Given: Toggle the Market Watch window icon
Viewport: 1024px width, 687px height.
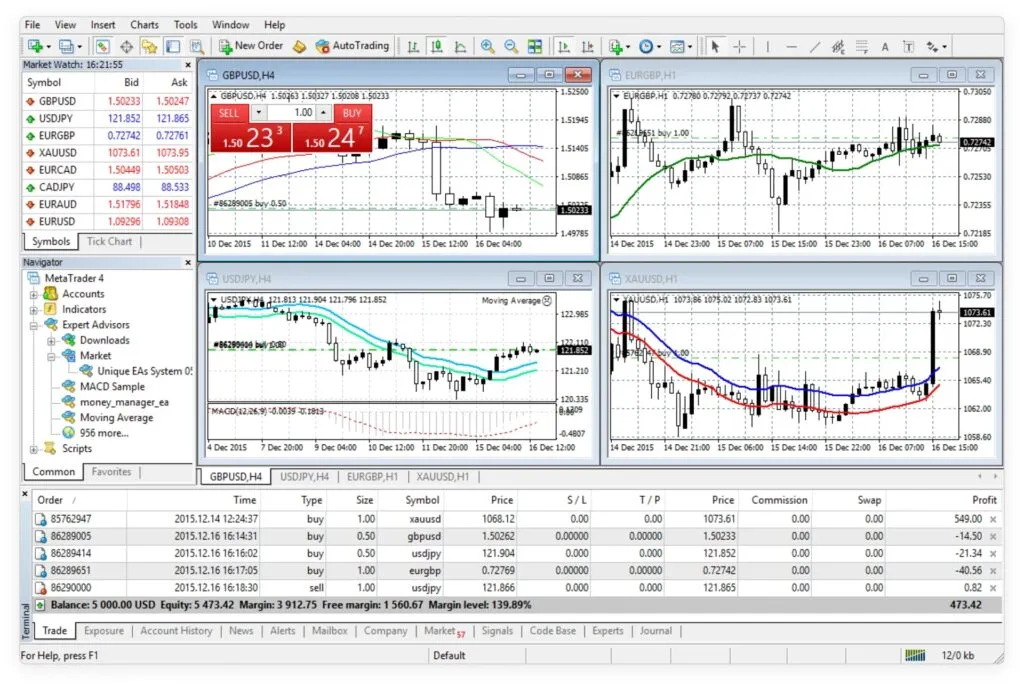Looking at the screenshot, I should [103, 46].
